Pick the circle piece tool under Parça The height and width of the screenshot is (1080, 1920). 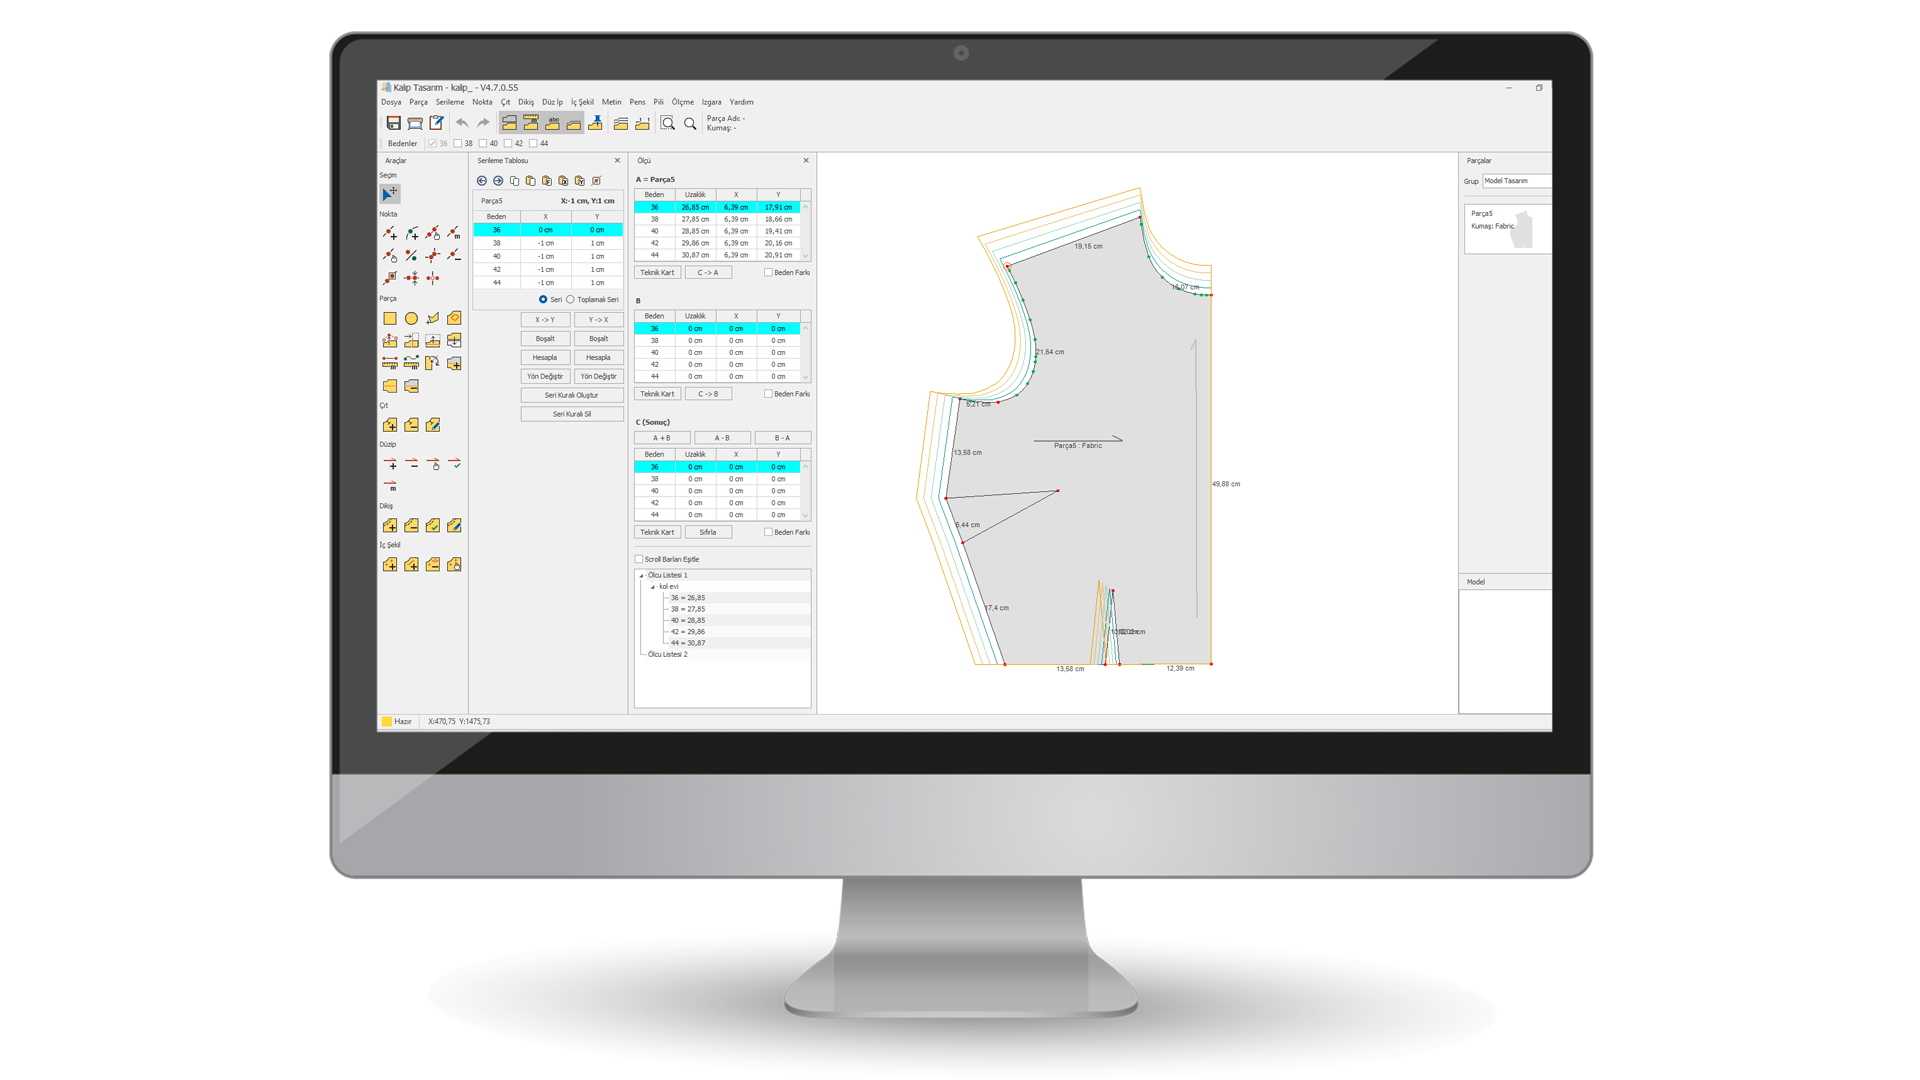[411, 318]
